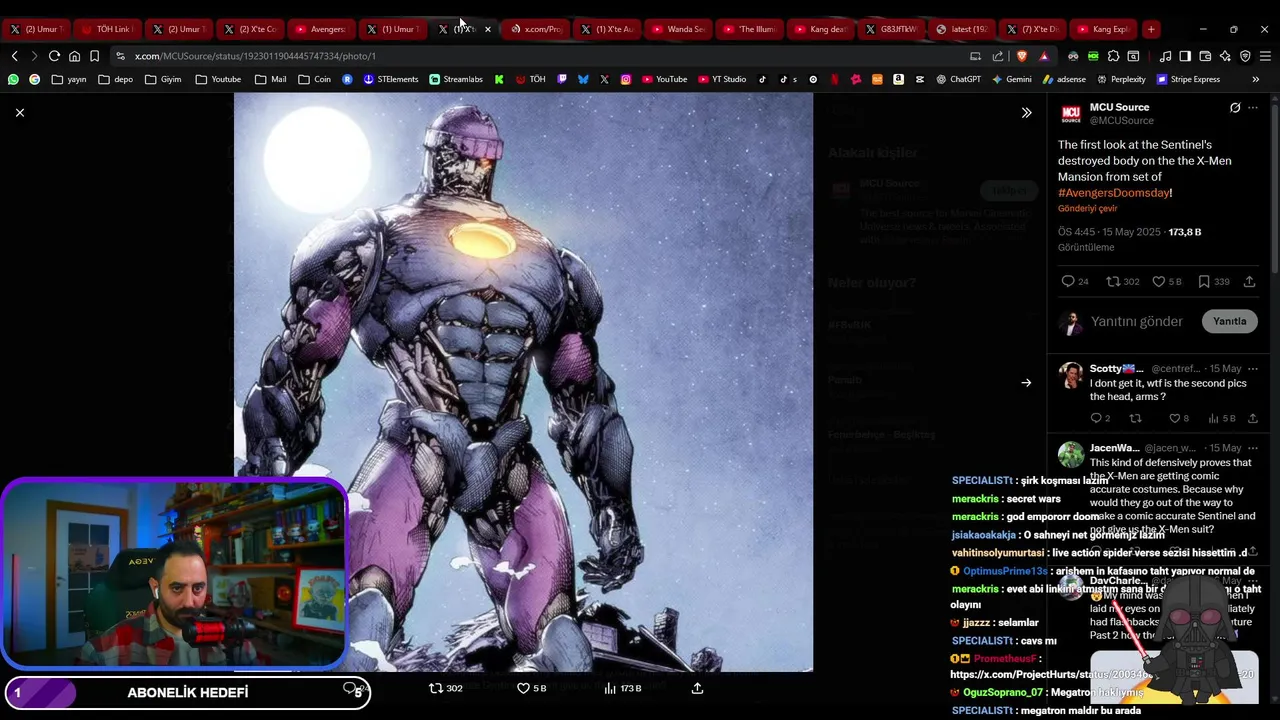Open the Giyim bookmarks folder
This screenshot has height=720, width=1280.
click(x=163, y=79)
